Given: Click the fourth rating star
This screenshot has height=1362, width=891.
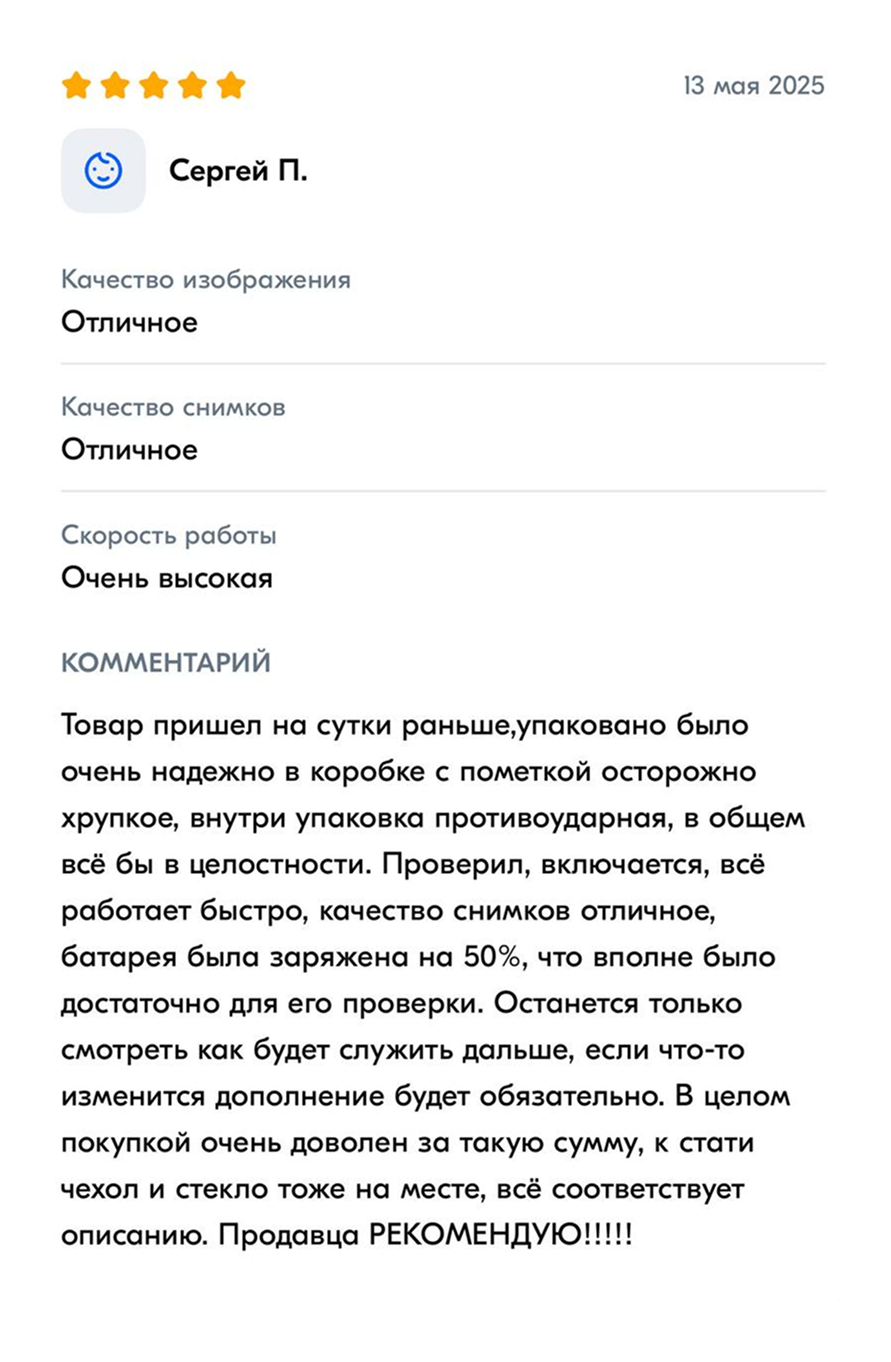Looking at the screenshot, I should tap(192, 85).
